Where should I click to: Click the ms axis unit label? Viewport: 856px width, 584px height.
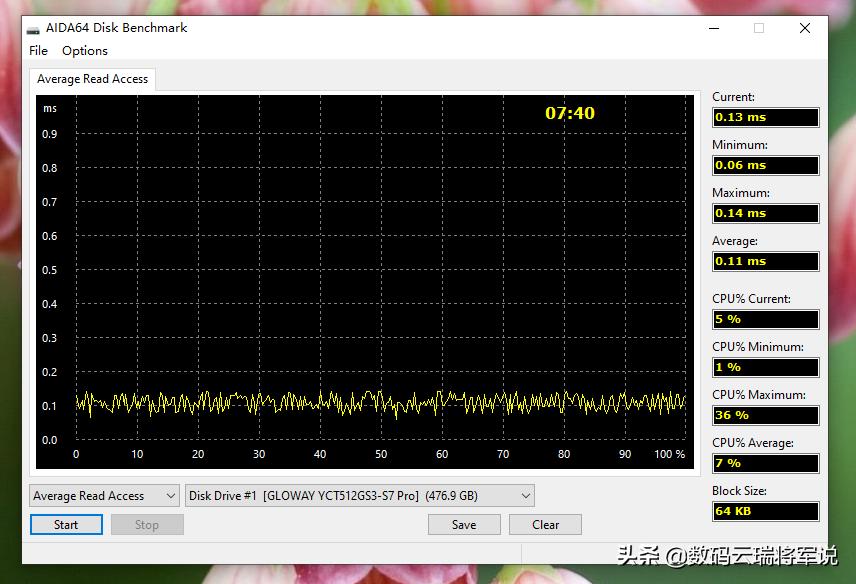tap(50, 109)
